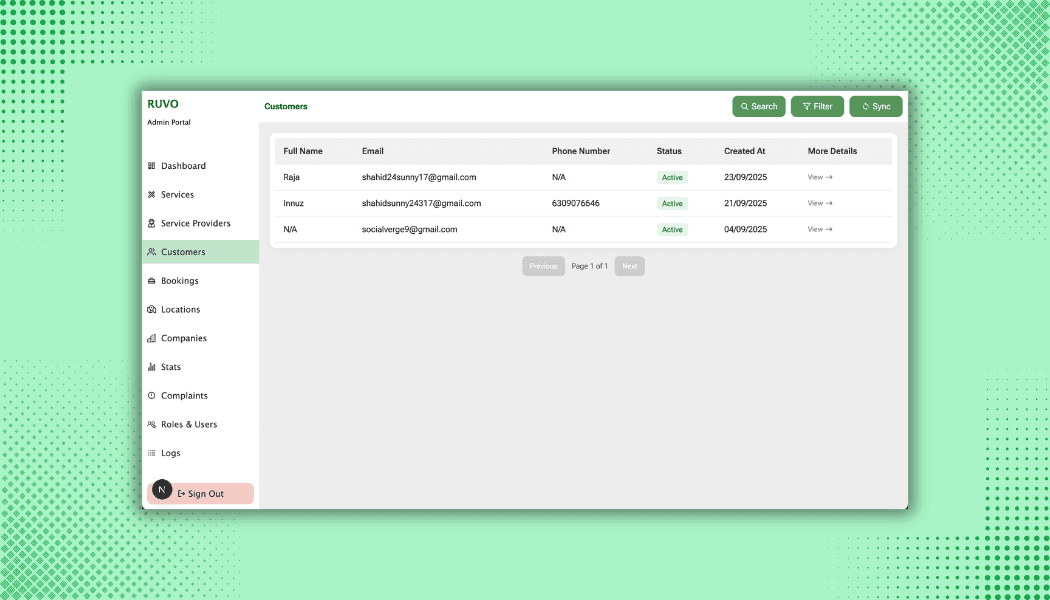Click the Bookings briefcase icon

point(152,281)
